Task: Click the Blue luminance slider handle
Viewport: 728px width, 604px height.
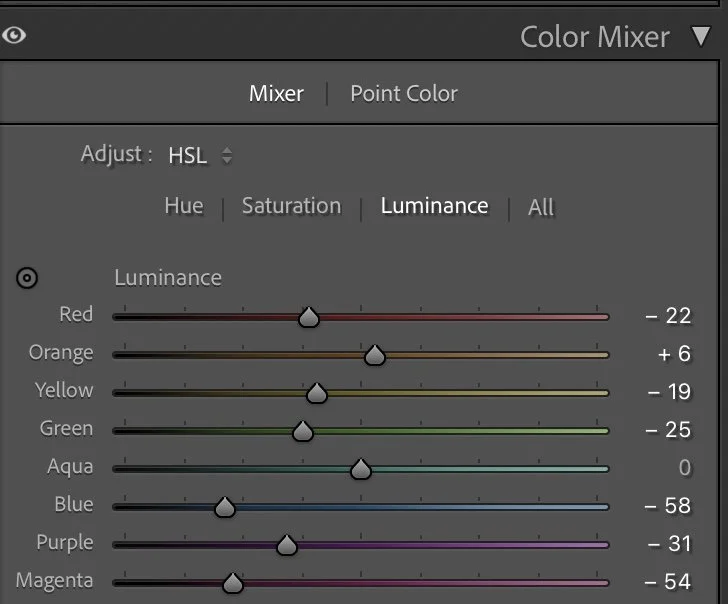Action: point(225,507)
